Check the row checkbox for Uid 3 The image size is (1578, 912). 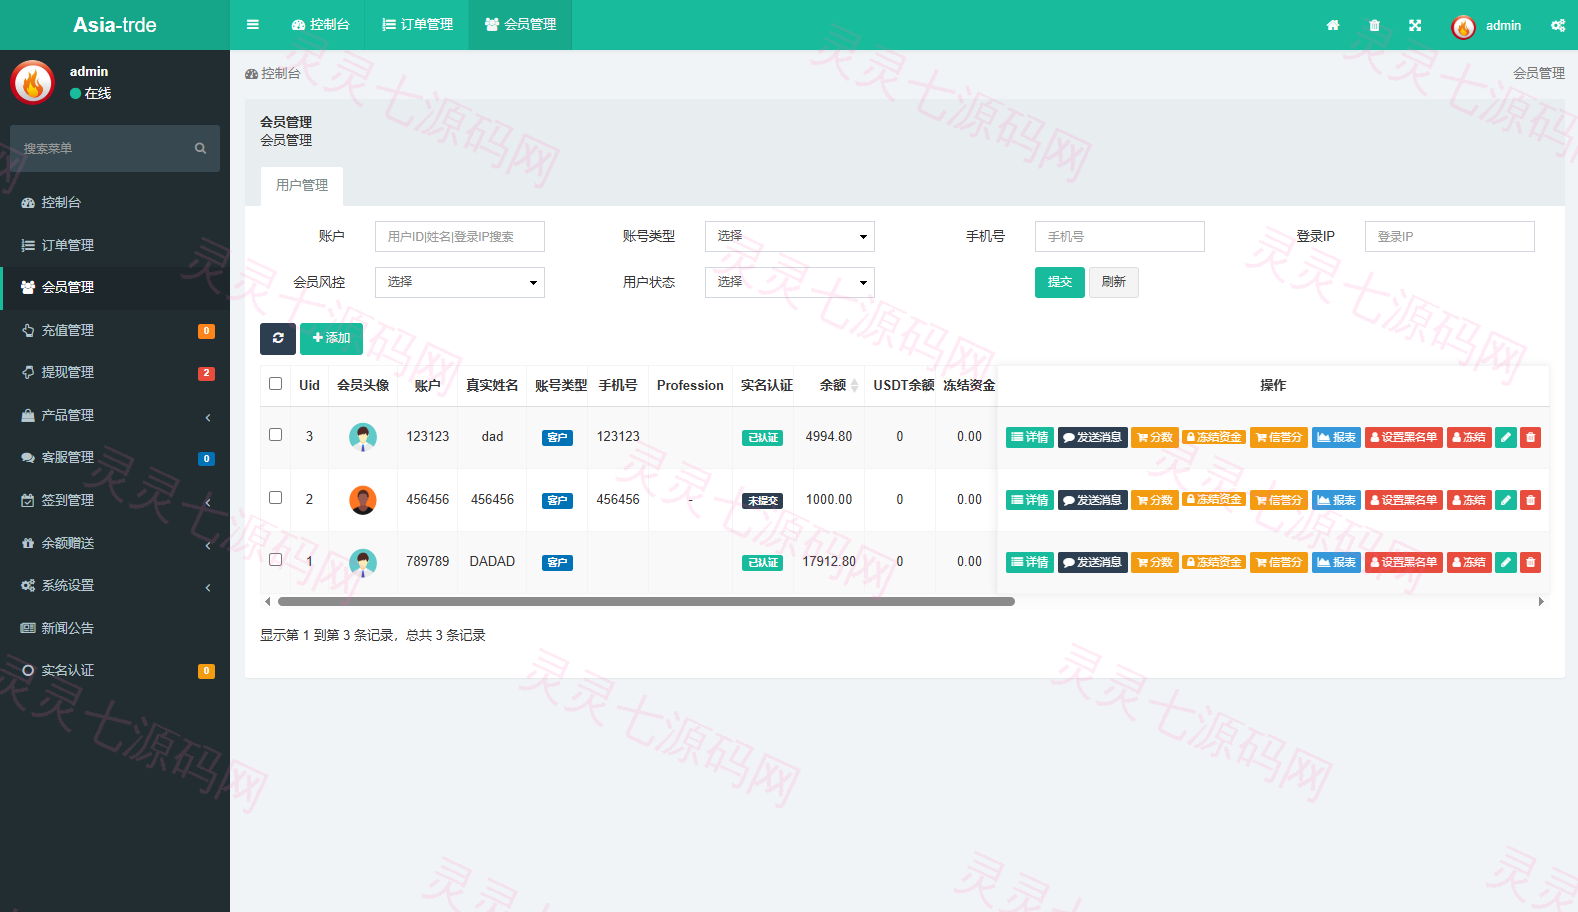pos(276,435)
